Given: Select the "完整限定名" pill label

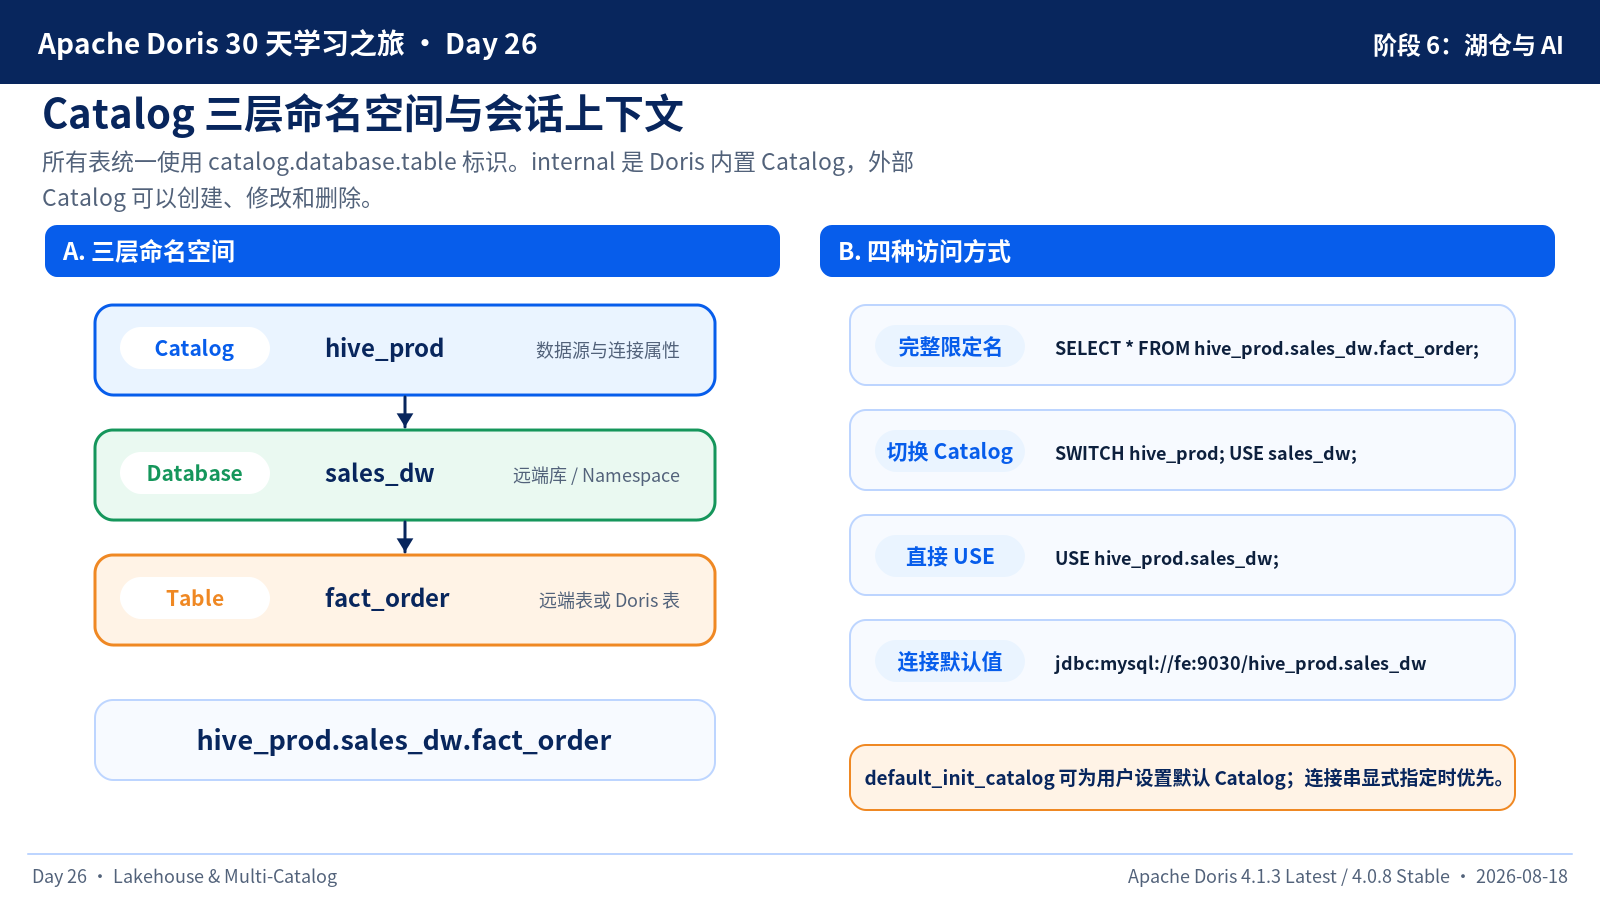Looking at the screenshot, I should (950, 346).
